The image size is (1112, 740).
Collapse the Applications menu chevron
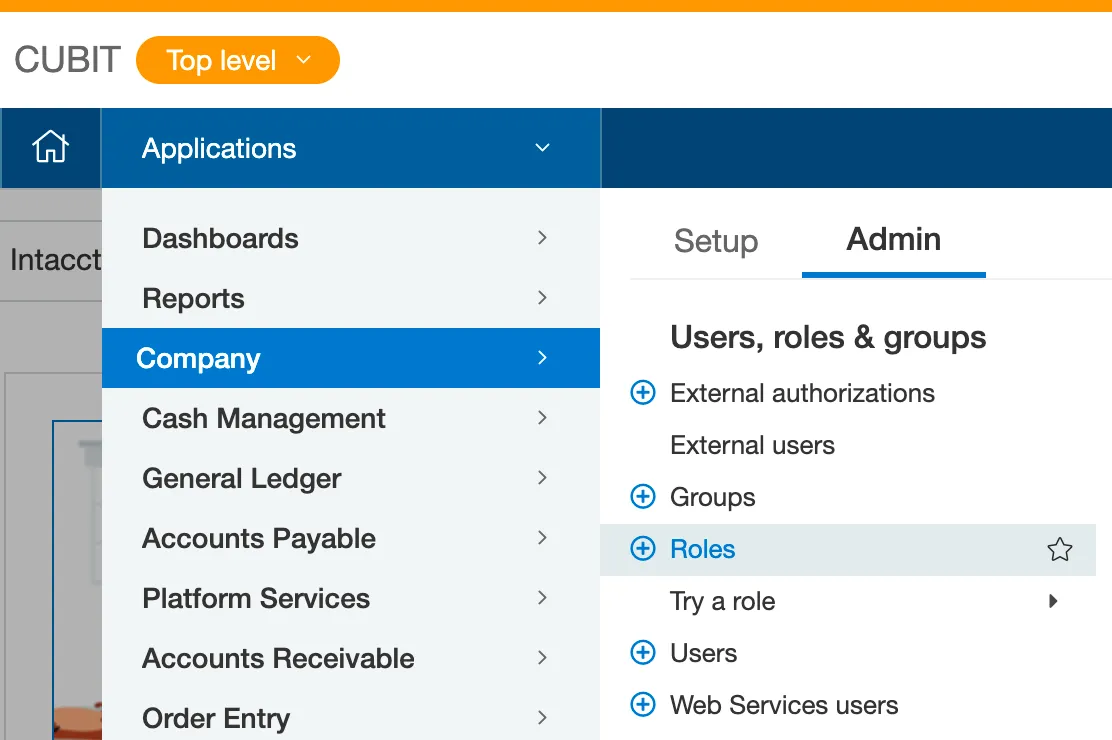point(543,148)
